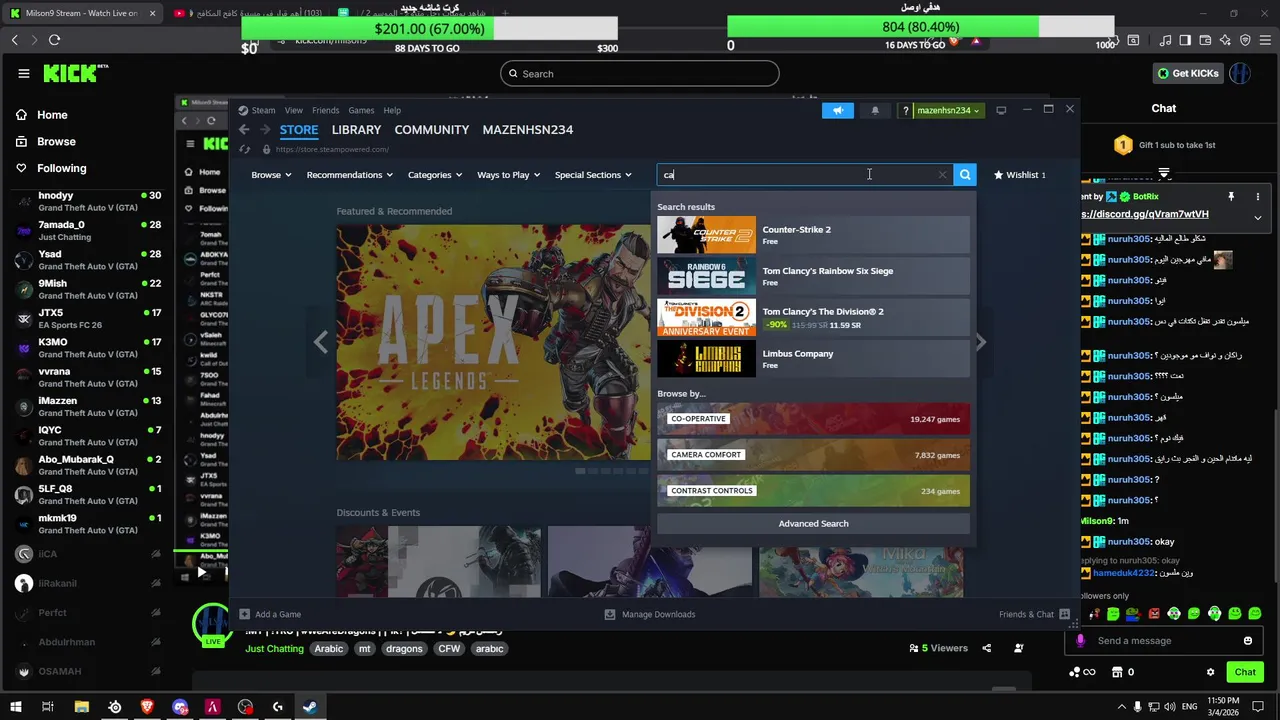Go back with Steam navigation arrow
The width and height of the screenshot is (1280, 720).
click(x=244, y=130)
